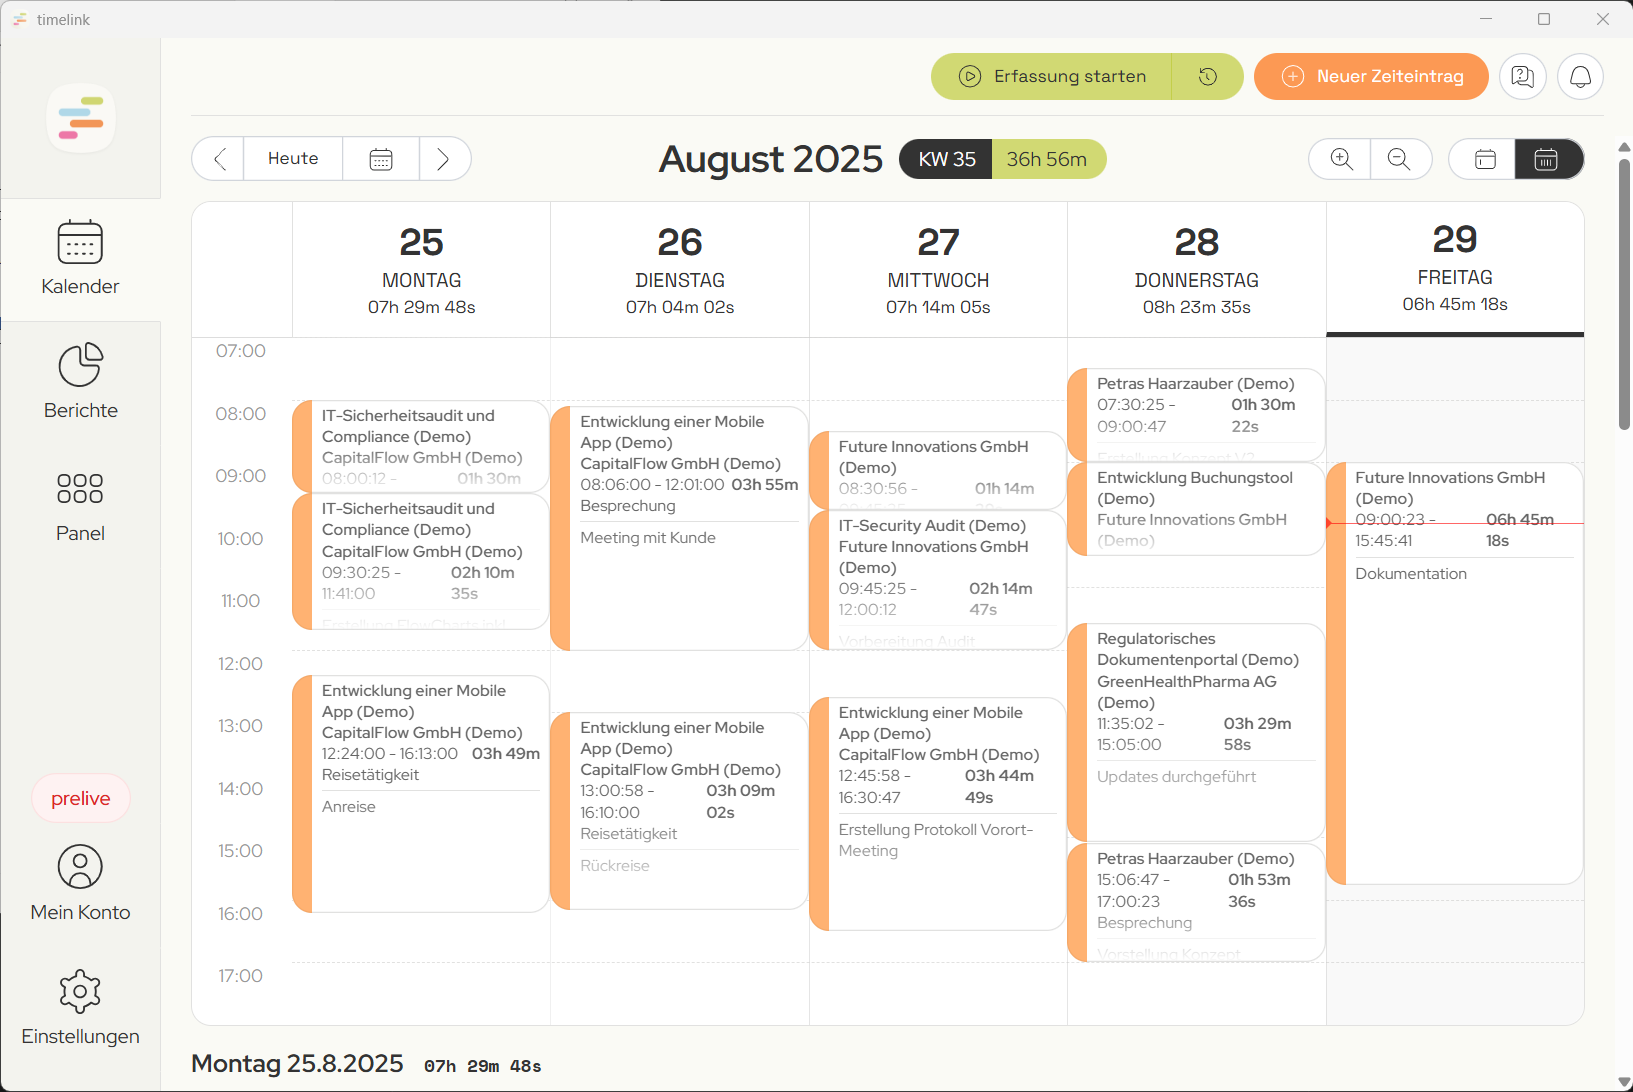Open Monday 09:30 IT-Sicherheitsaudit entry
This screenshot has height=1092, width=1633.
421,561
